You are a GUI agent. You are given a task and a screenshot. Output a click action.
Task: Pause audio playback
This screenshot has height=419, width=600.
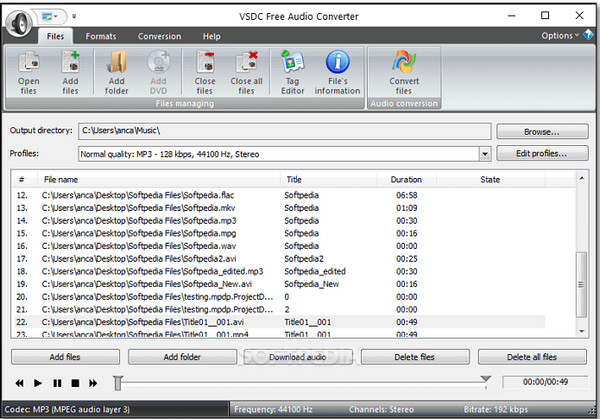tap(57, 383)
